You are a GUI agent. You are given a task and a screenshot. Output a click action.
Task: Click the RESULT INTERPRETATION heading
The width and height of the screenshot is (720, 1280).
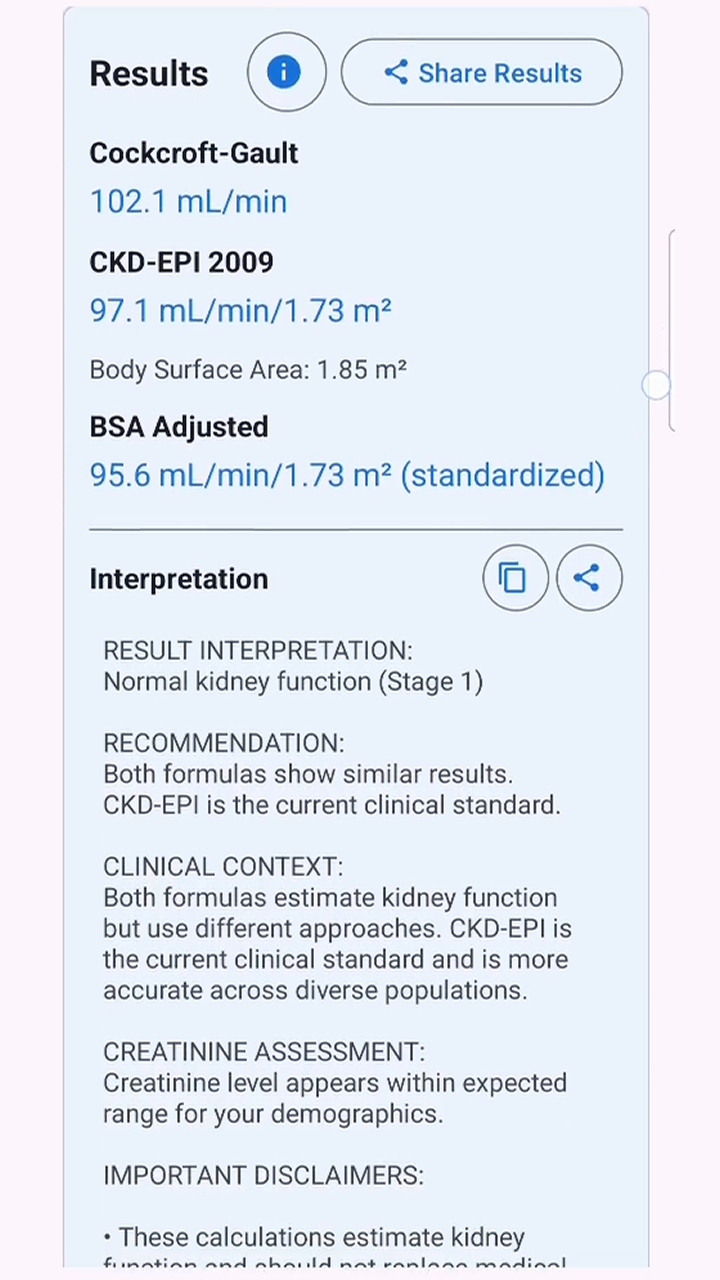pyautogui.click(x=257, y=650)
